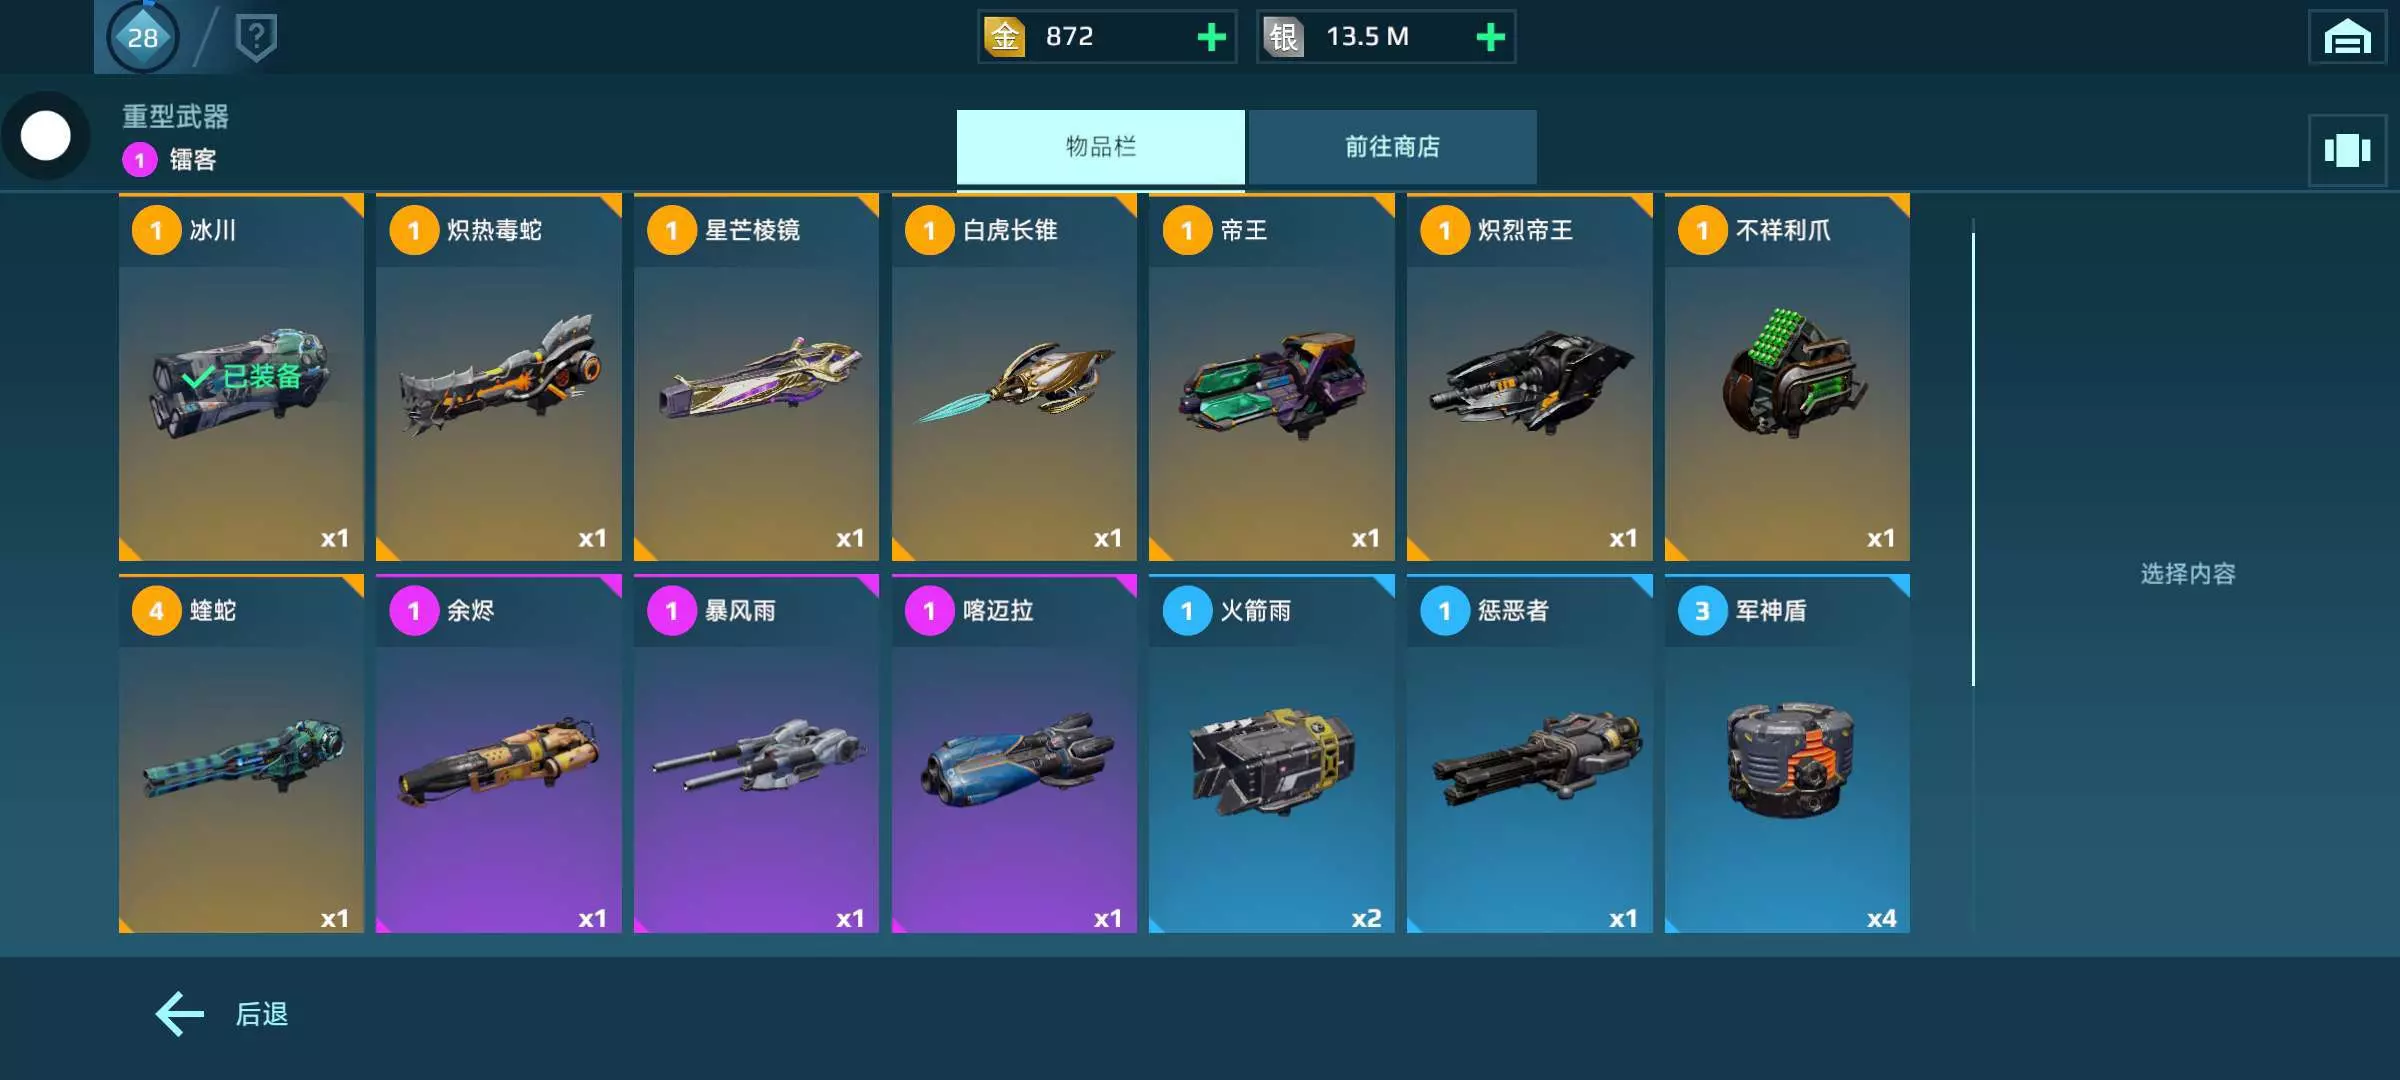Click the help shield question mark icon
Image resolution: width=2400 pixels, height=1080 pixels.
coord(256,37)
